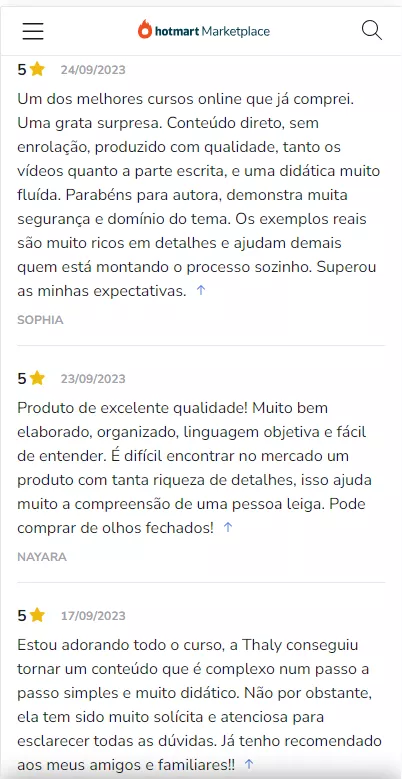Open the hamburger navigation menu
Viewport: 402px width, 779px height.
pos(33,31)
